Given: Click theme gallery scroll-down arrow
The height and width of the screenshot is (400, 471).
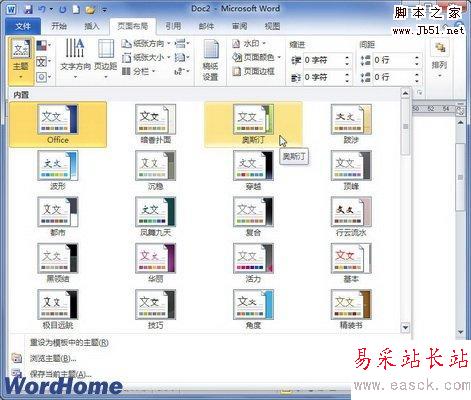Looking at the screenshot, I should point(405,328).
